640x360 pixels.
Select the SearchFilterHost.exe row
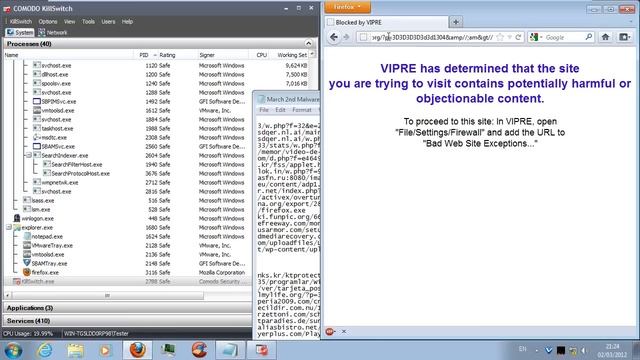[127, 164]
